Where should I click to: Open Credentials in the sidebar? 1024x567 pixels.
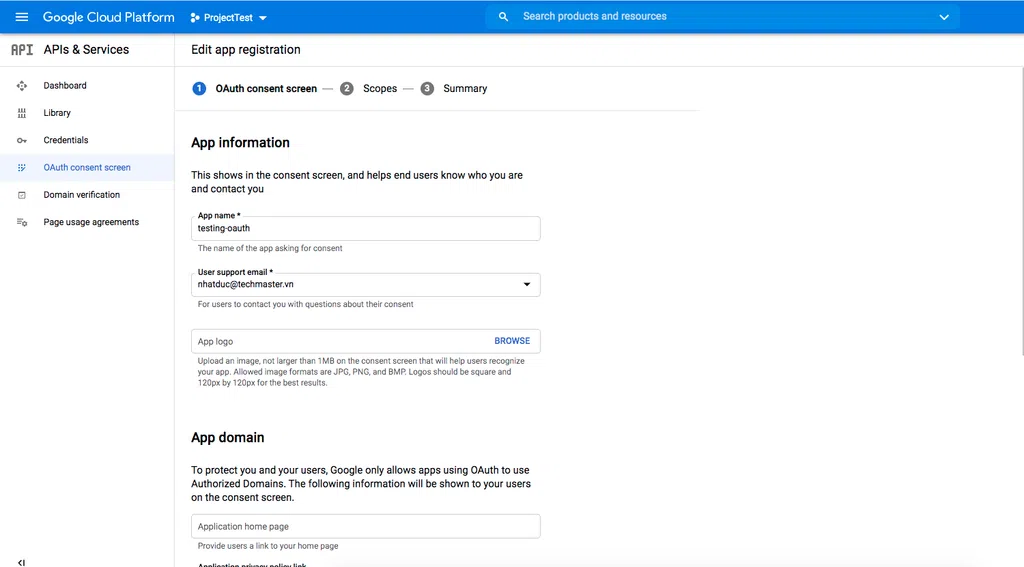(87, 140)
